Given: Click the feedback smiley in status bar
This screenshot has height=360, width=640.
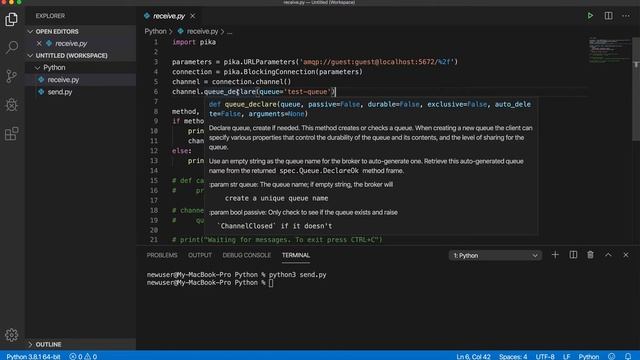Looking at the screenshot, I should [611, 356].
